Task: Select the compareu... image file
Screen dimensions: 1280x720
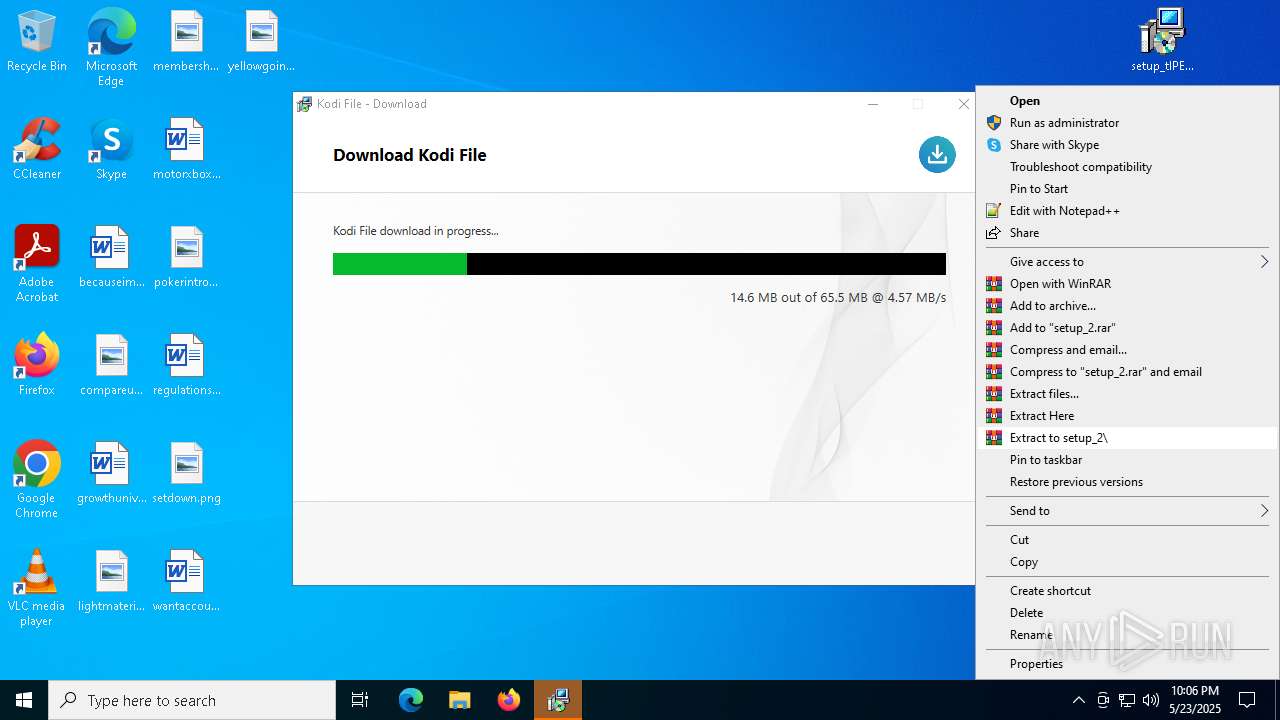Action: 111,366
